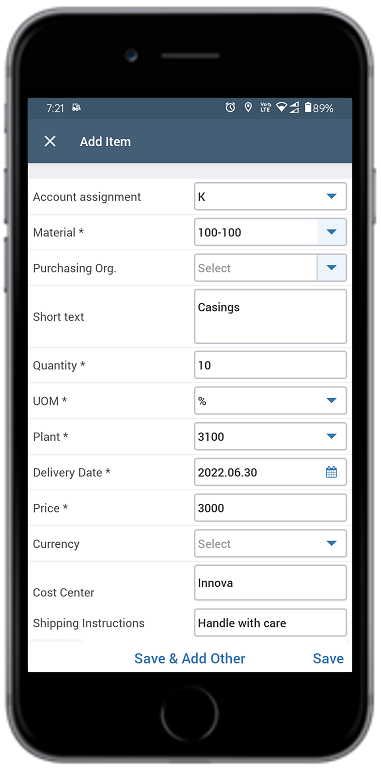Open the Purchasing Org. dropdown arrow
Viewport: 381px width, 768px height.
[332, 268]
